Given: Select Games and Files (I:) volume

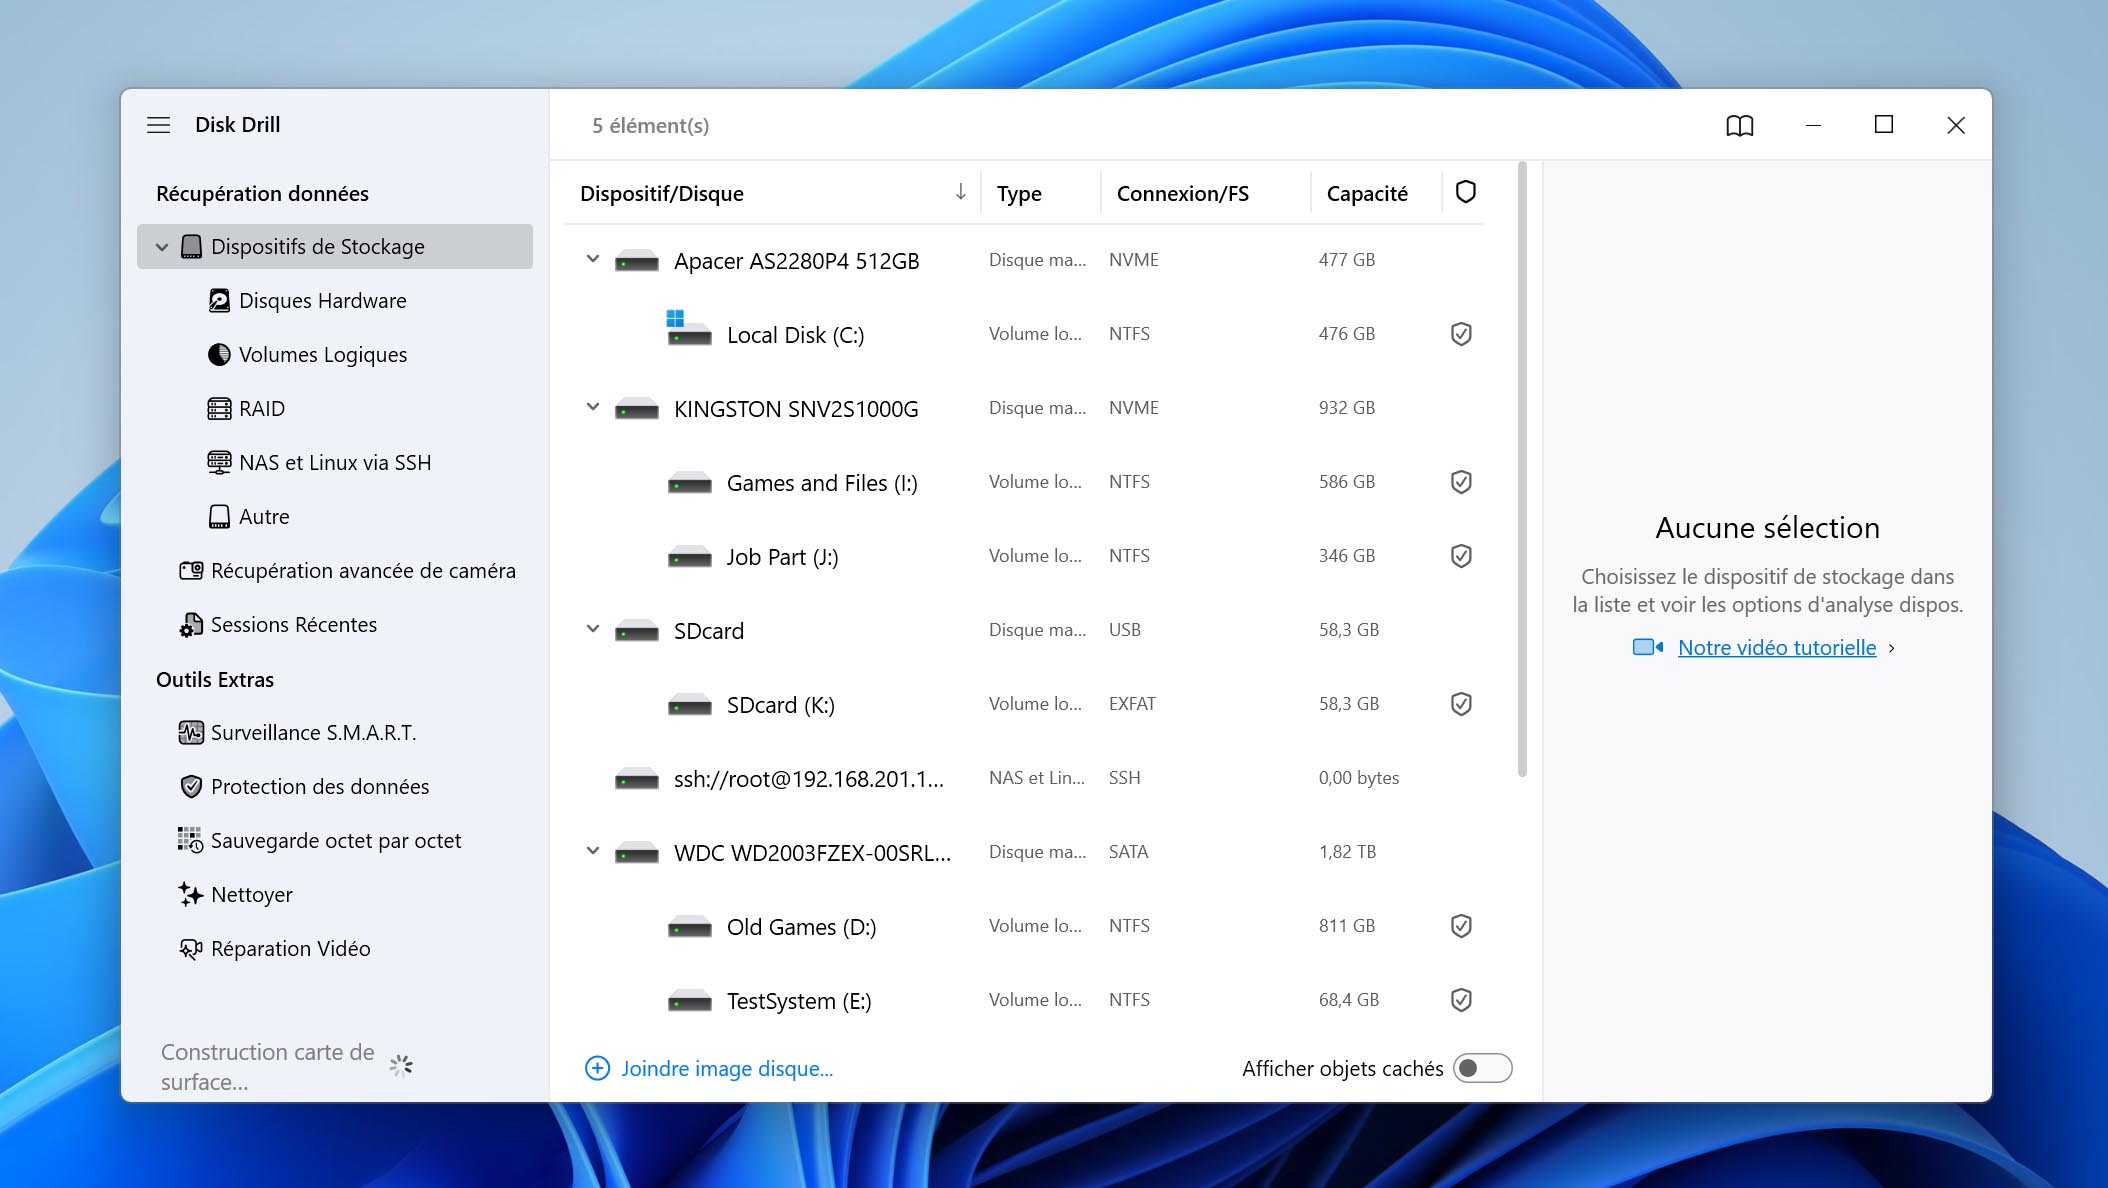Looking at the screenshot, I should coord(1024,482).
